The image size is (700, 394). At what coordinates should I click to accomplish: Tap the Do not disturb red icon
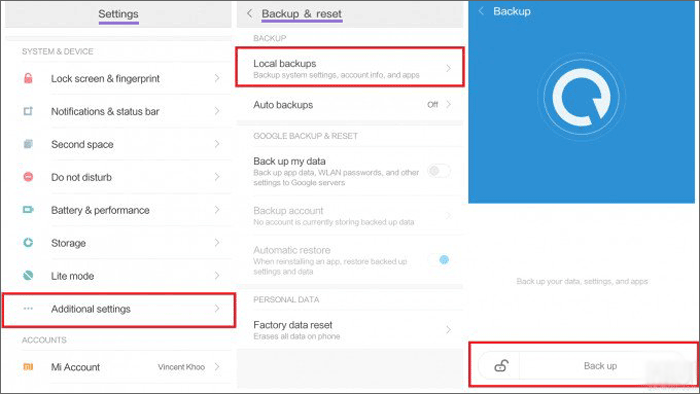(28, 177)
